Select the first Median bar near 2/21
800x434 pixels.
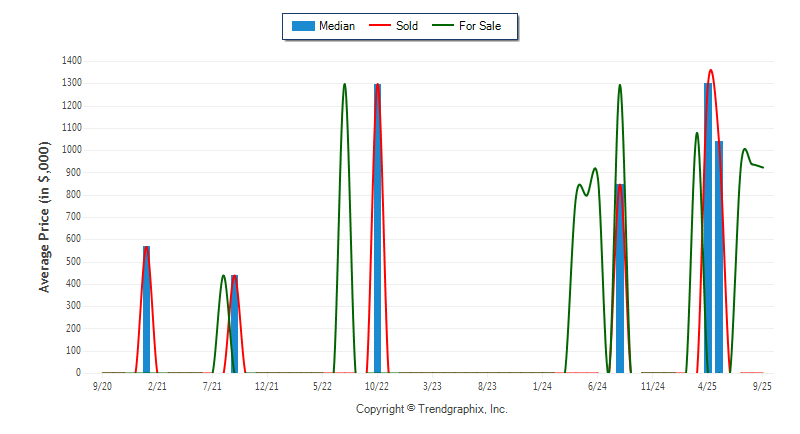click(x=146, y=310)
